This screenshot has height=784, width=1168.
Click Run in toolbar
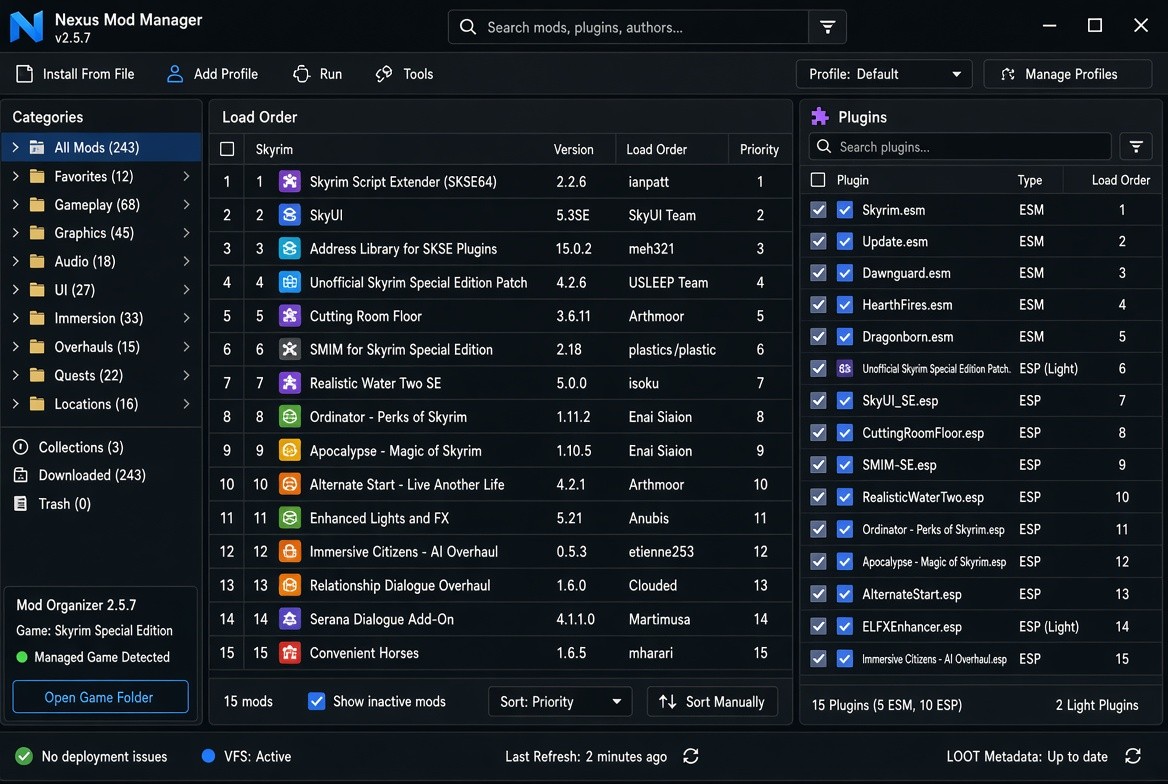point(317,74)
